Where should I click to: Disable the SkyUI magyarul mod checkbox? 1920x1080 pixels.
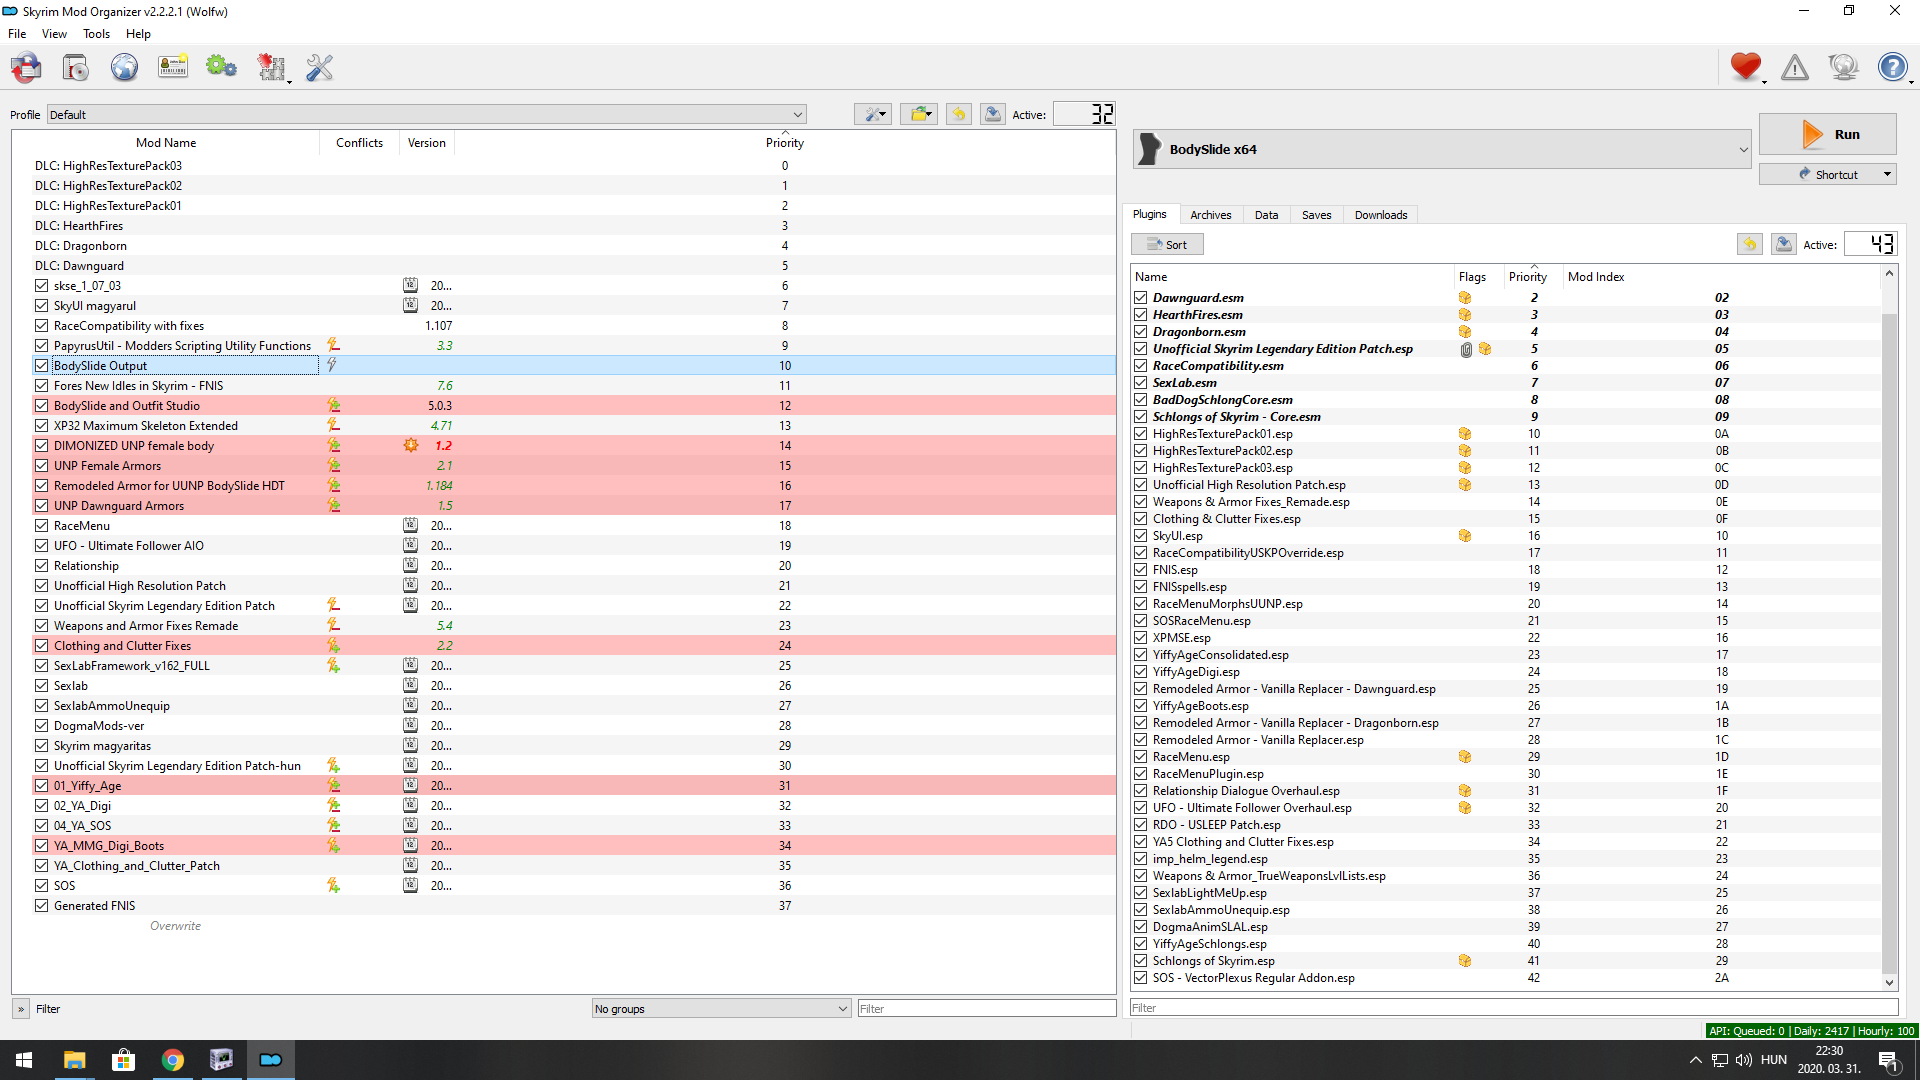(x=41, y=305)
